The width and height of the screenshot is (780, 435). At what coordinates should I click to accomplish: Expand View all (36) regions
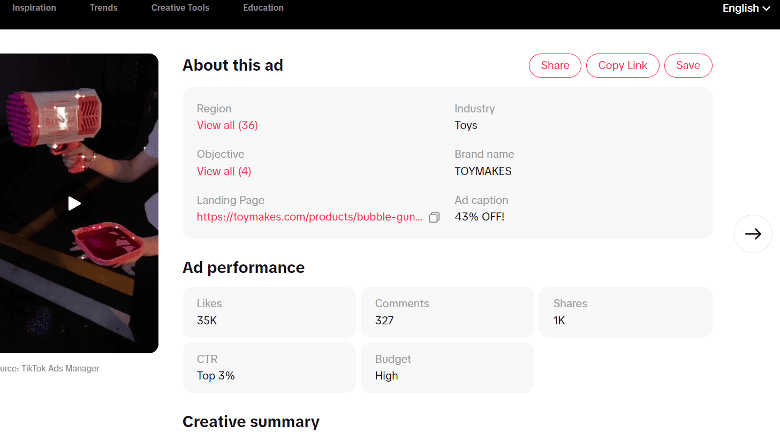tap(227, 125)
